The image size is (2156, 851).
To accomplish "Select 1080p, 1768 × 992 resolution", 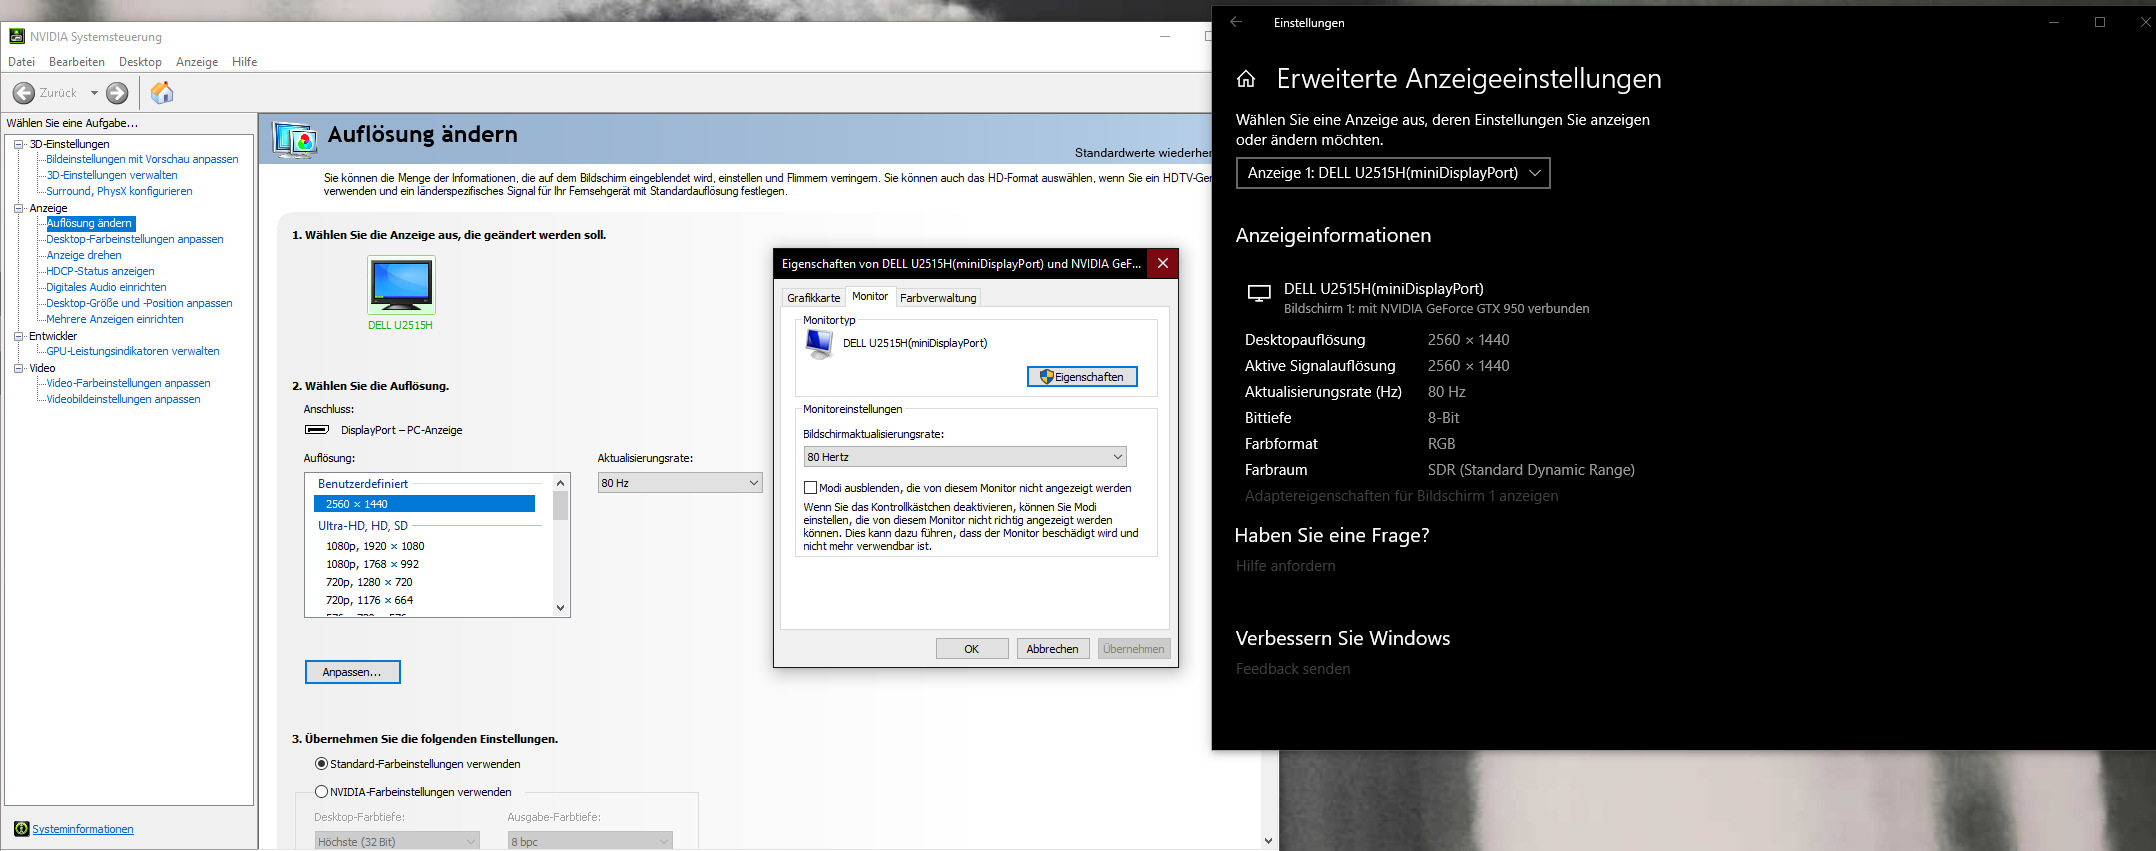I will click(372, 564).
